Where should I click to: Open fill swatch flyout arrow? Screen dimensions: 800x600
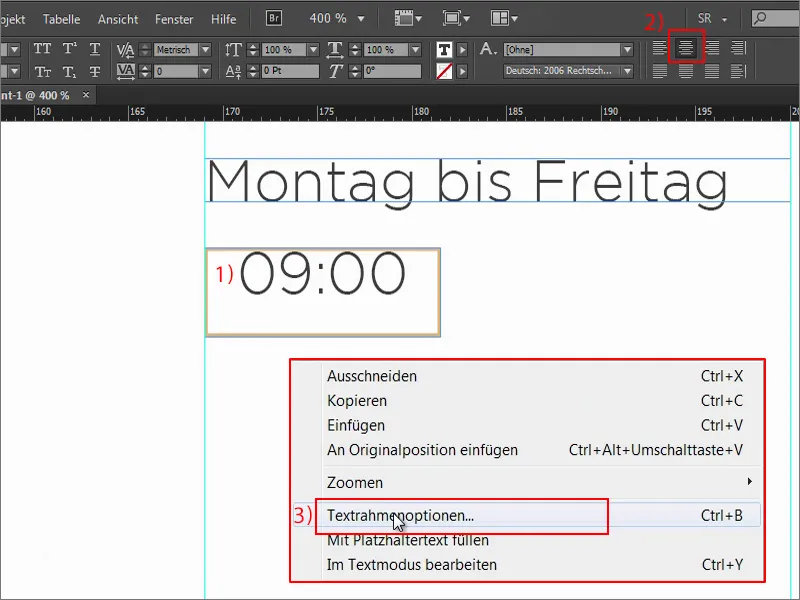pyautogui.click(x=462, y=49)
